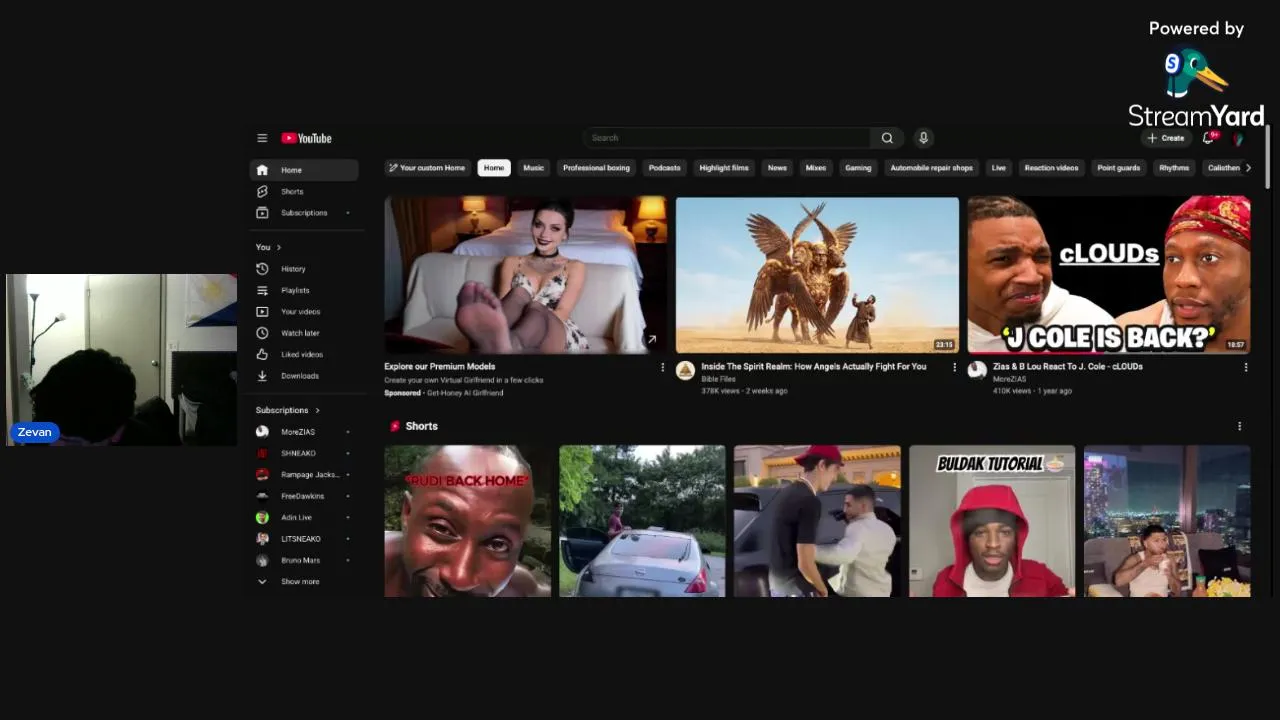Select Mixes filter chip
Viewport: 1280px width, 720px height.
(x=816, y=168)
